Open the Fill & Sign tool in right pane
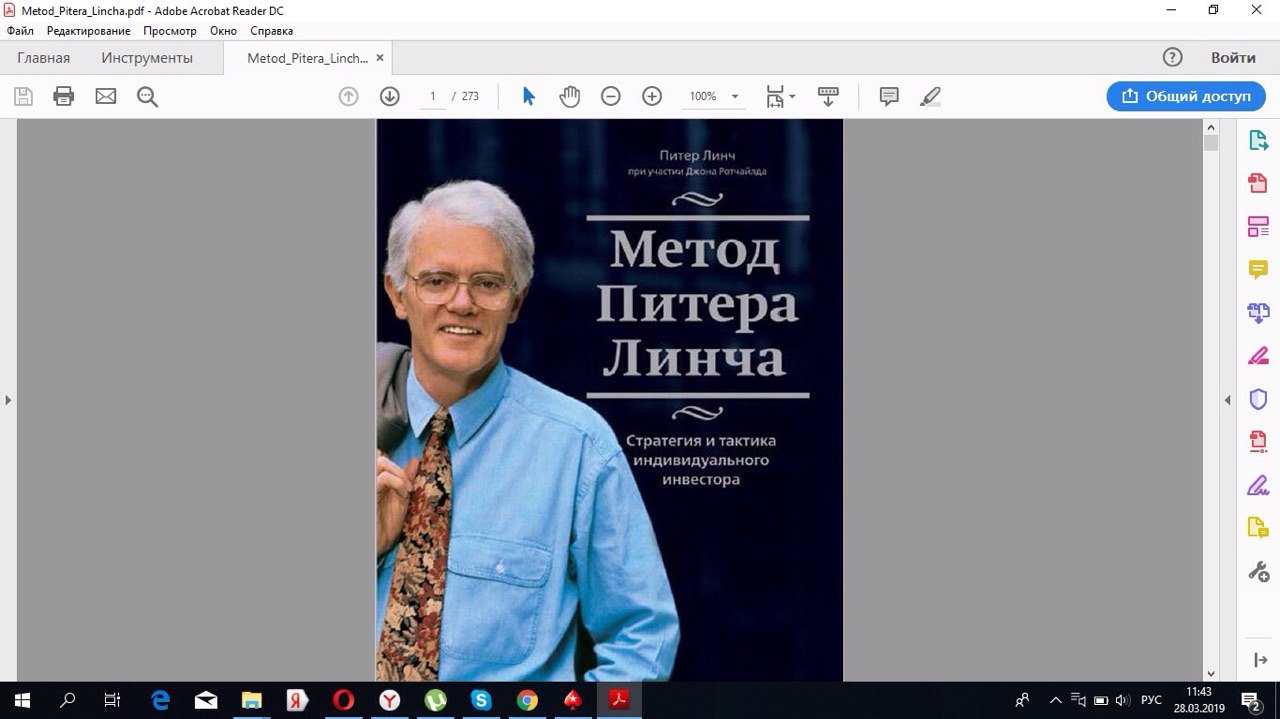The height and width of the screenshot is (719, 1280). 1258,486
